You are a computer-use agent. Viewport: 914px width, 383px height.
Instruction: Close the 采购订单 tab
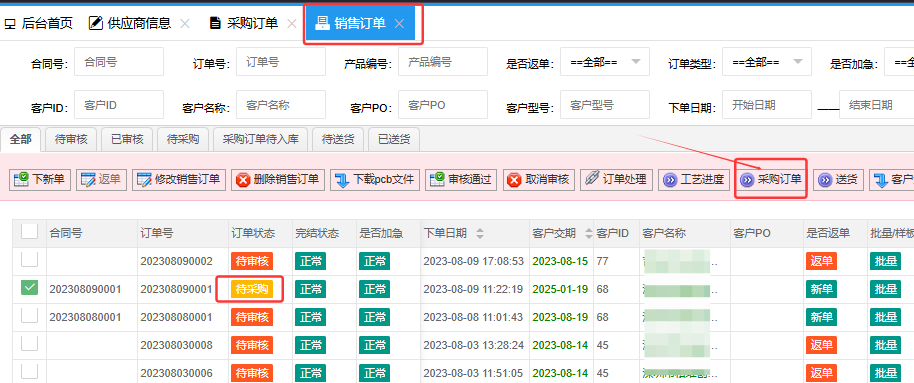pyautogui.click(x=292, y=24)
